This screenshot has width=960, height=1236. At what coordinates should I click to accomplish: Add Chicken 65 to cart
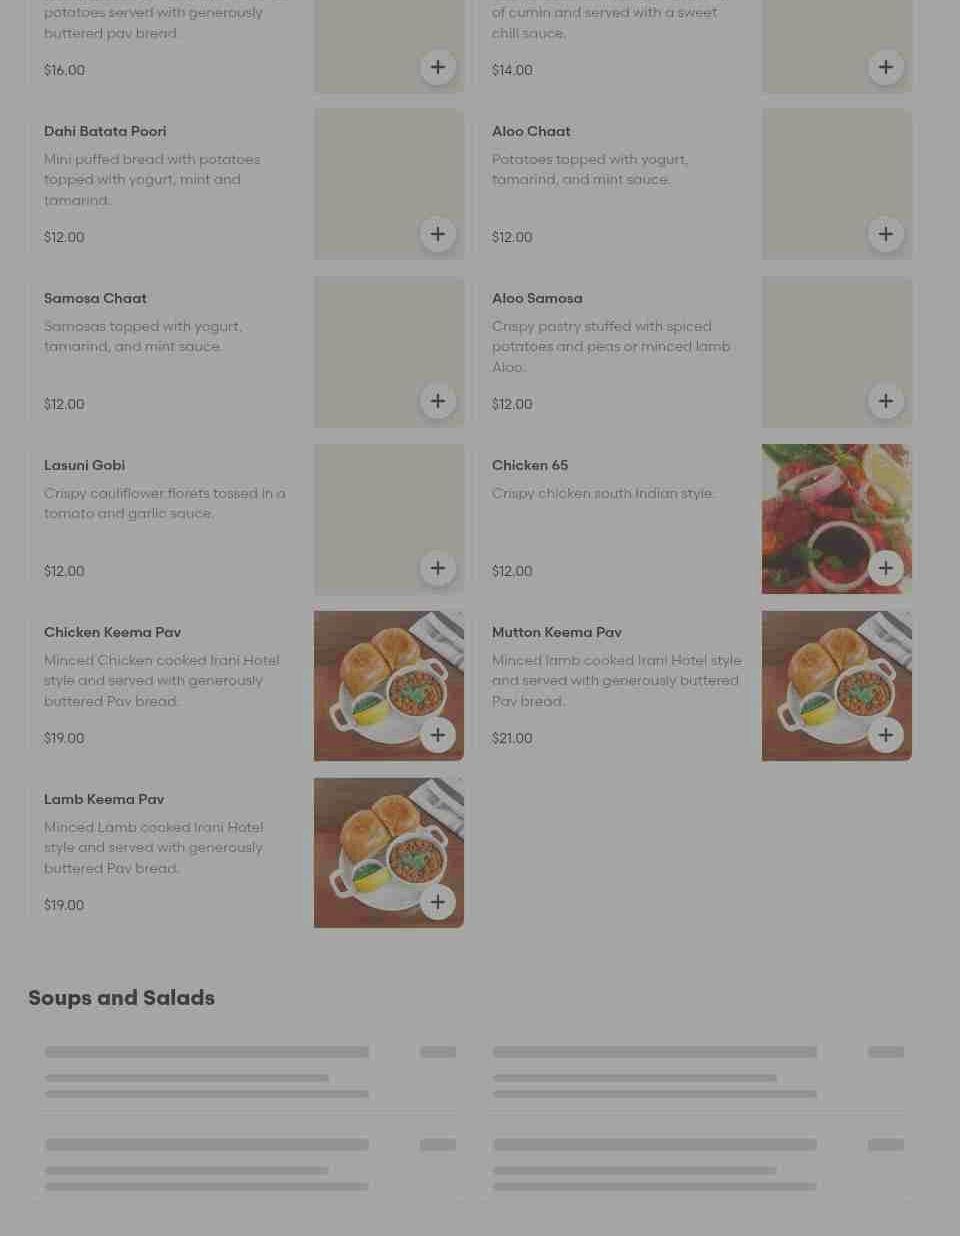[886, 568]
